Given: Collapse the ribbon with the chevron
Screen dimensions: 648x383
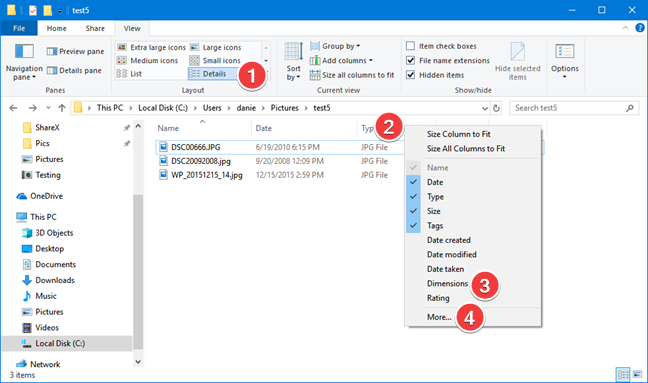Looking at the screenshot, I should [625, 28].
